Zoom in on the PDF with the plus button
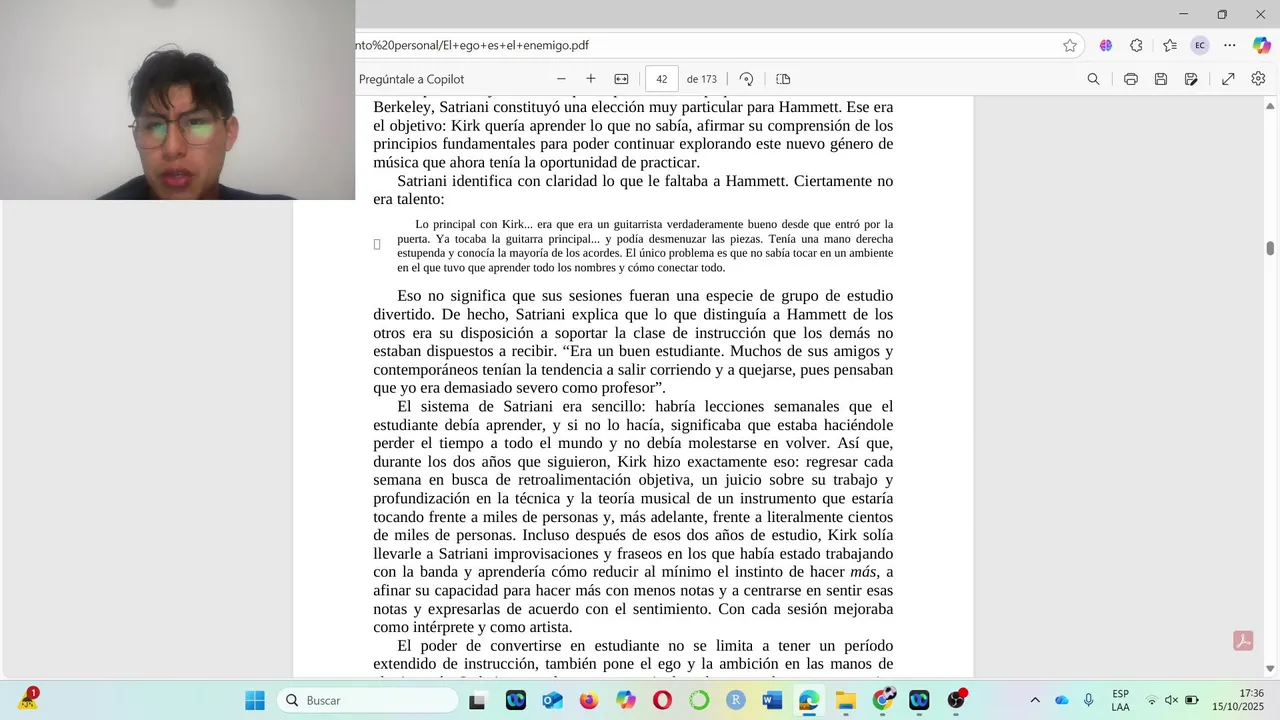The height and width of the screenshot is (720, 1280). click(591, 79)
